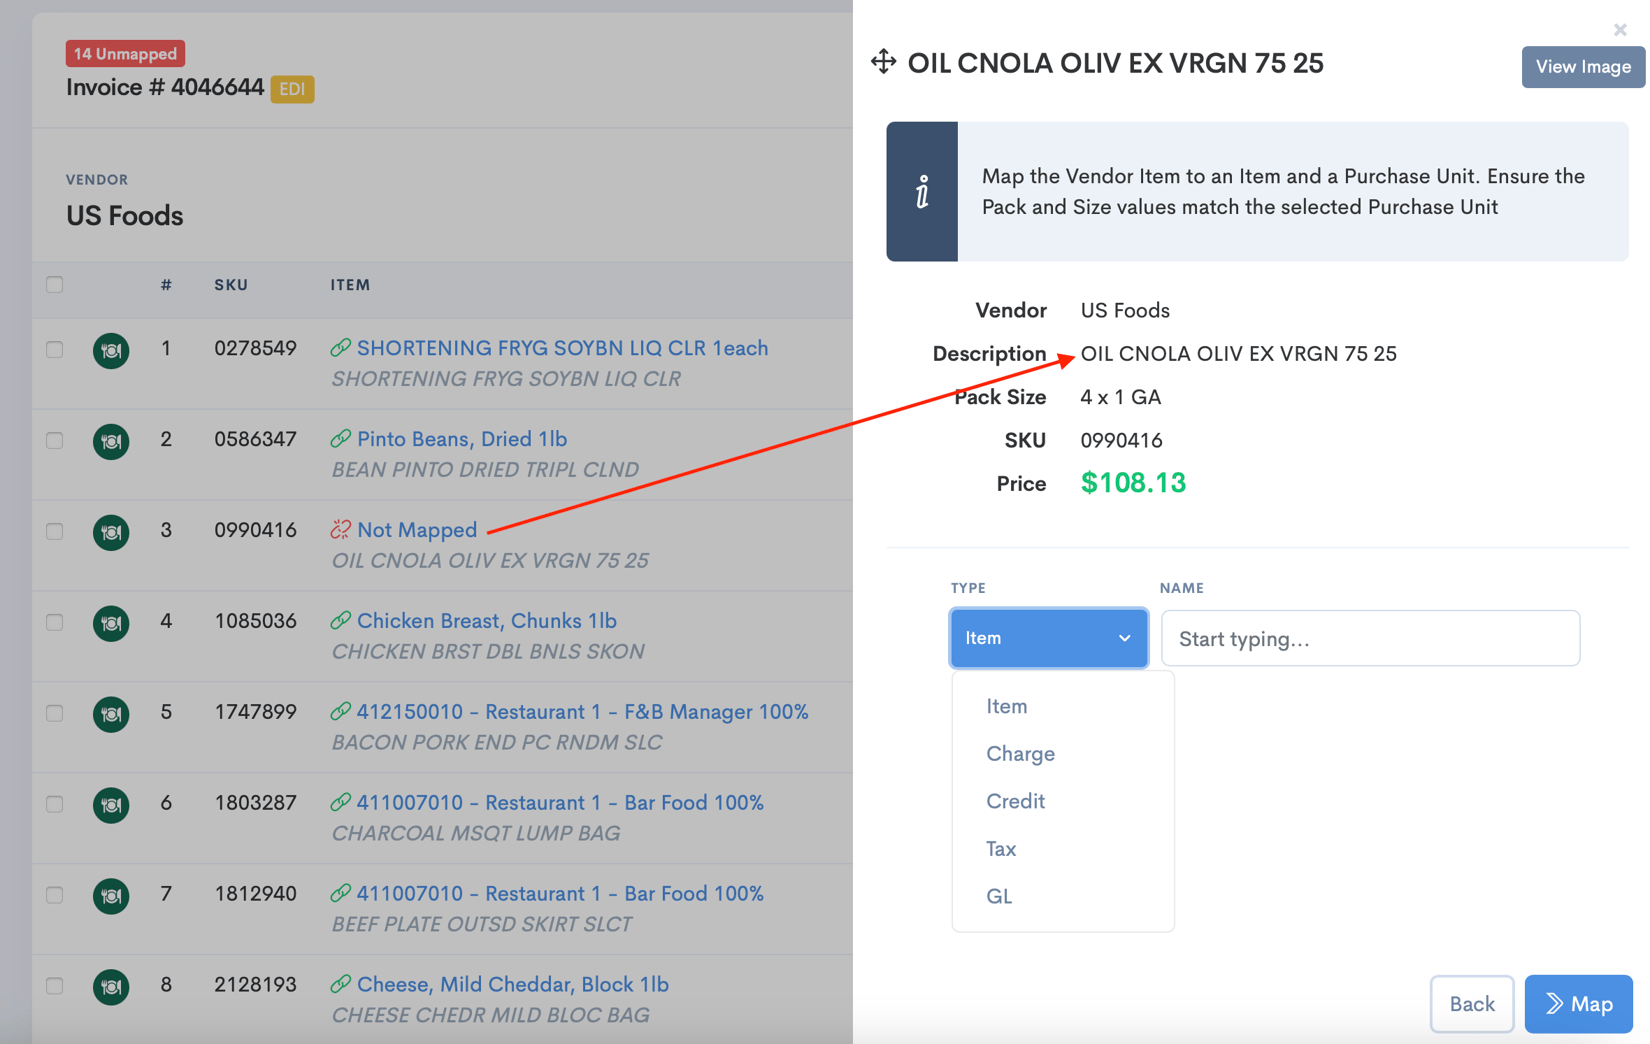Click the link icon beside Pinto Beans
Image resolution: width=1650 pixels, height=1044 pixels.
click(x=341, y=439)
